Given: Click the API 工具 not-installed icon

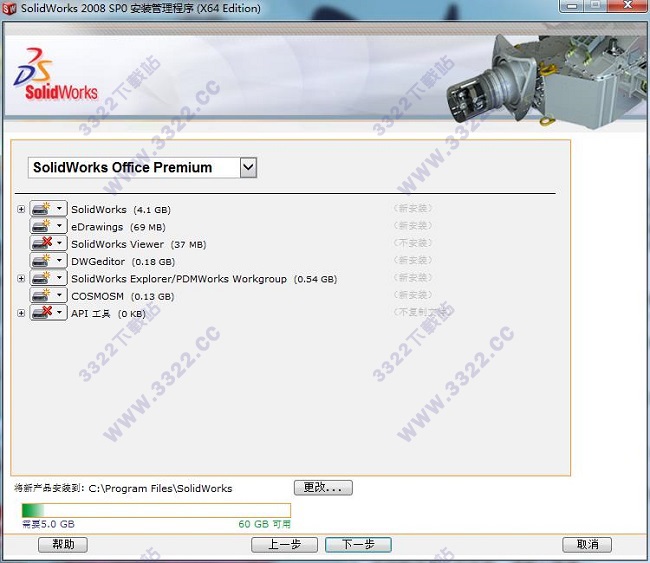Looking at the screenshot, I should point(42,313).
